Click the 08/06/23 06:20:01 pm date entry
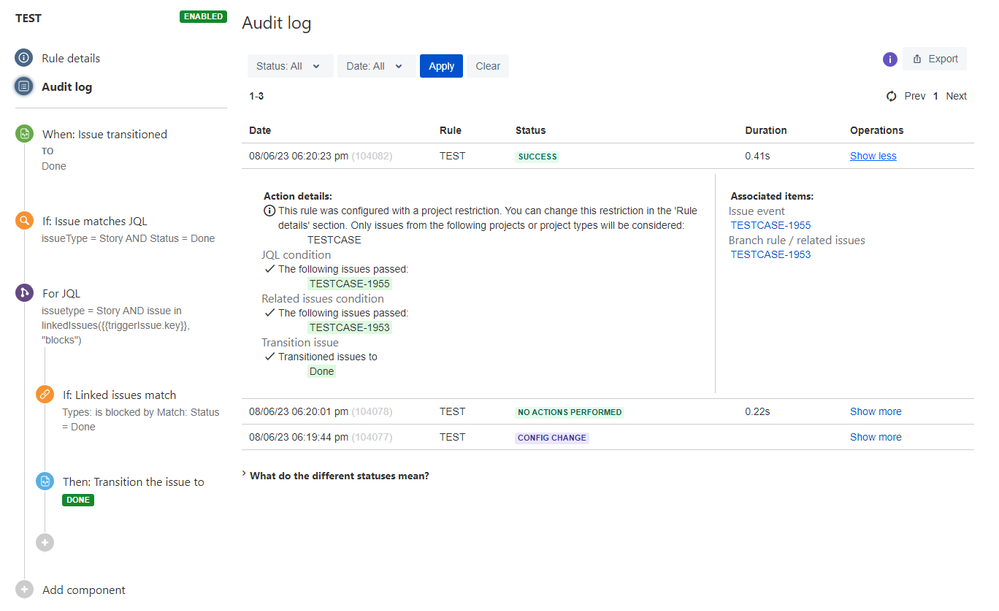 point(298,412)
